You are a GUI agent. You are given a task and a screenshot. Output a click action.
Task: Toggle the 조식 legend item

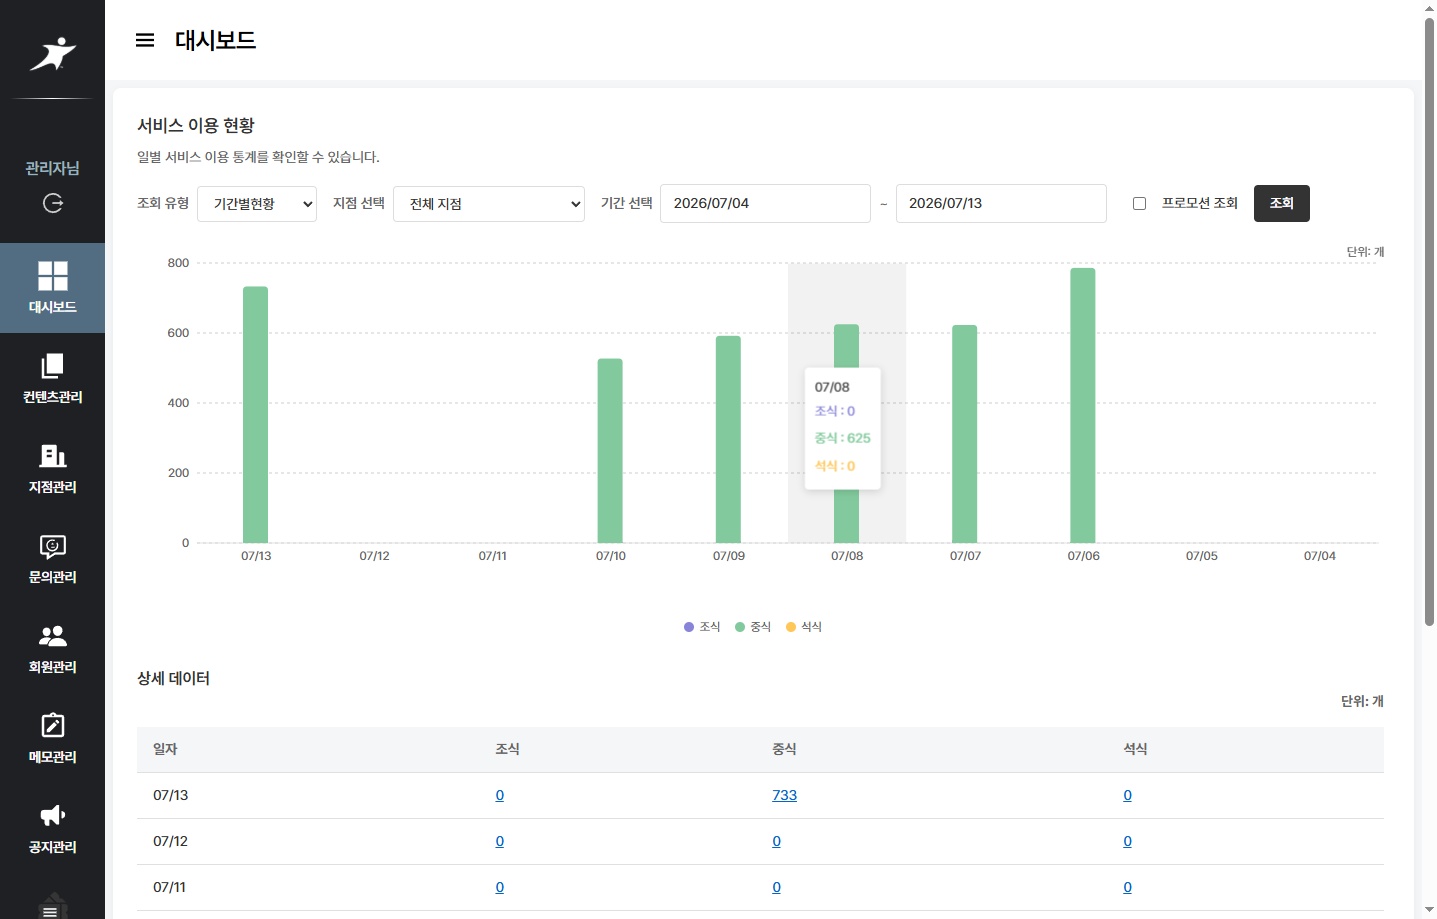click(702, 627)
